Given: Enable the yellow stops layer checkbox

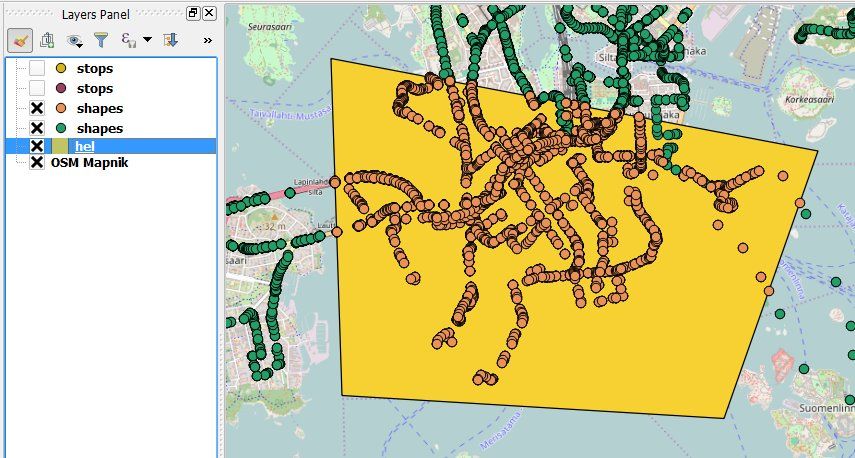Looking at the screenshot, I should pos(37,68).
